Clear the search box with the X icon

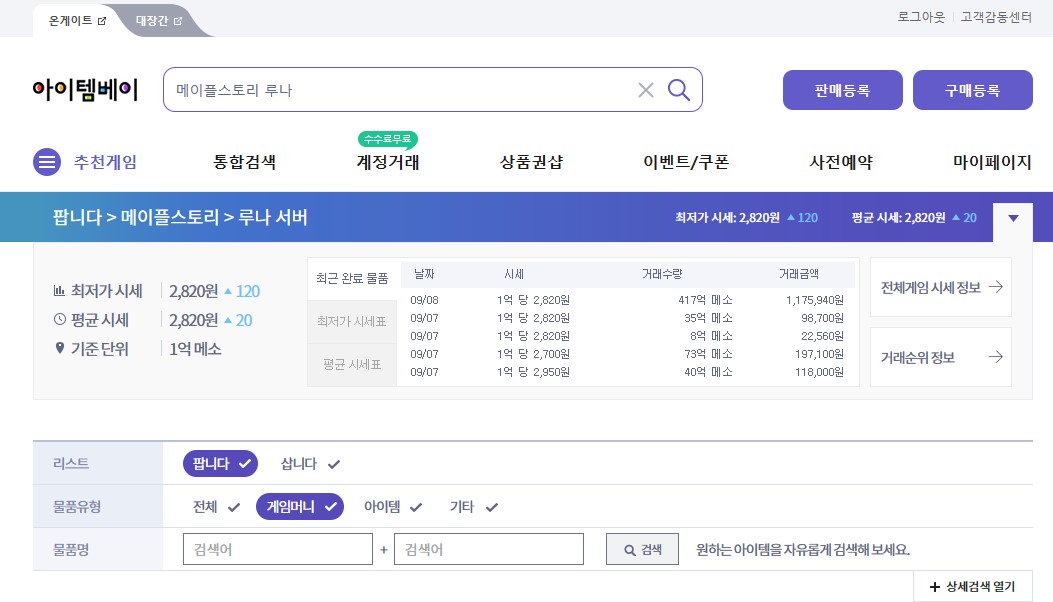pyautogui.click(x=645, y=90)
